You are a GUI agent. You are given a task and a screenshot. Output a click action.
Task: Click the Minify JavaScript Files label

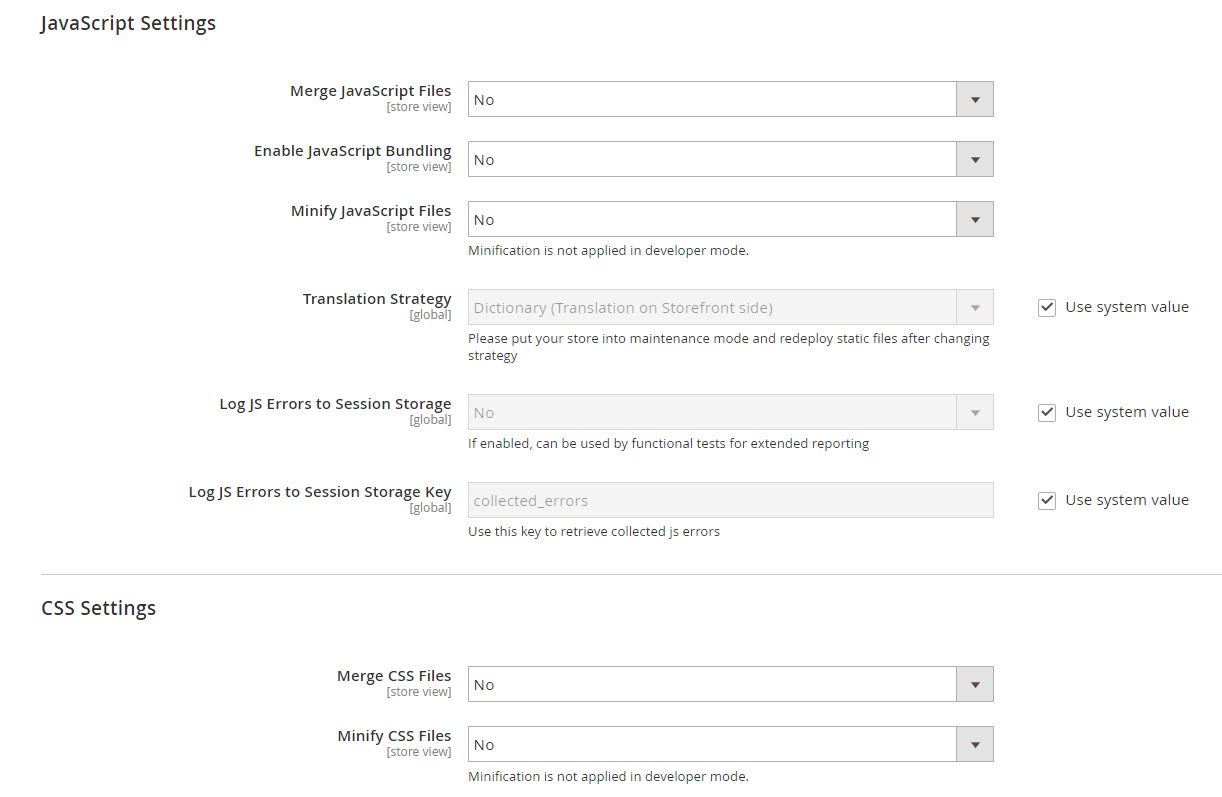371,211
